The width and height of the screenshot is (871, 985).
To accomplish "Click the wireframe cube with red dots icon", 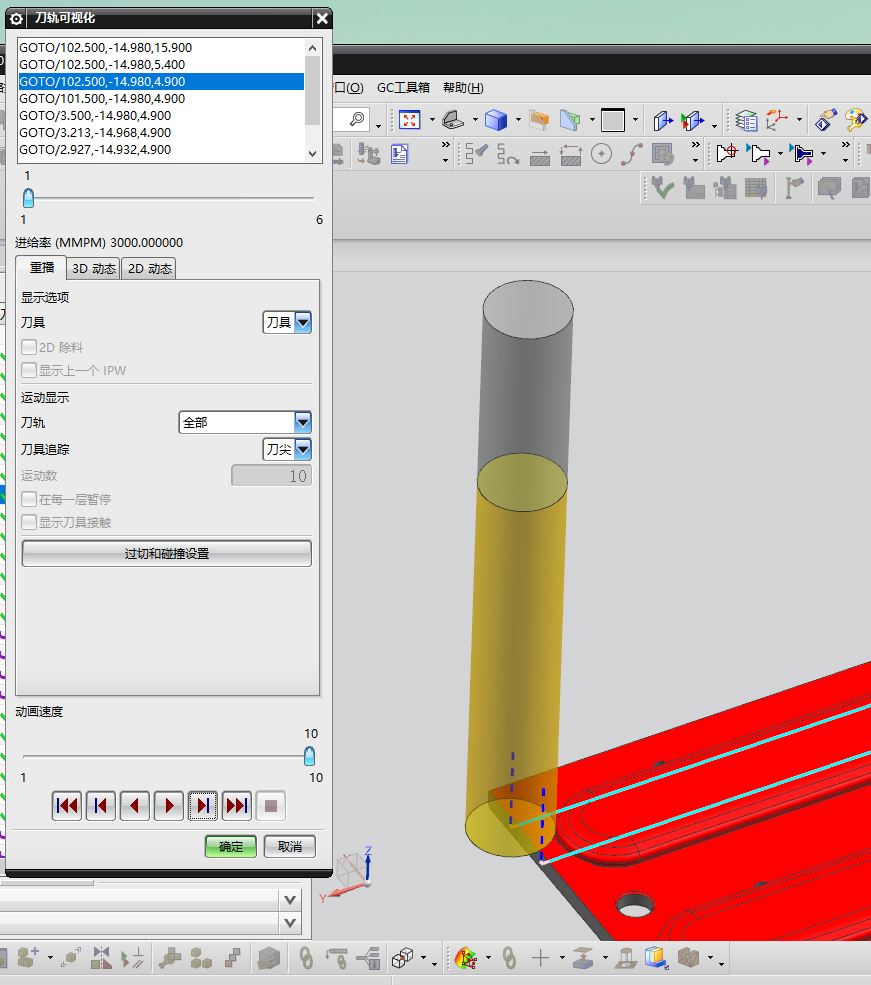I will tap(403, 958).
